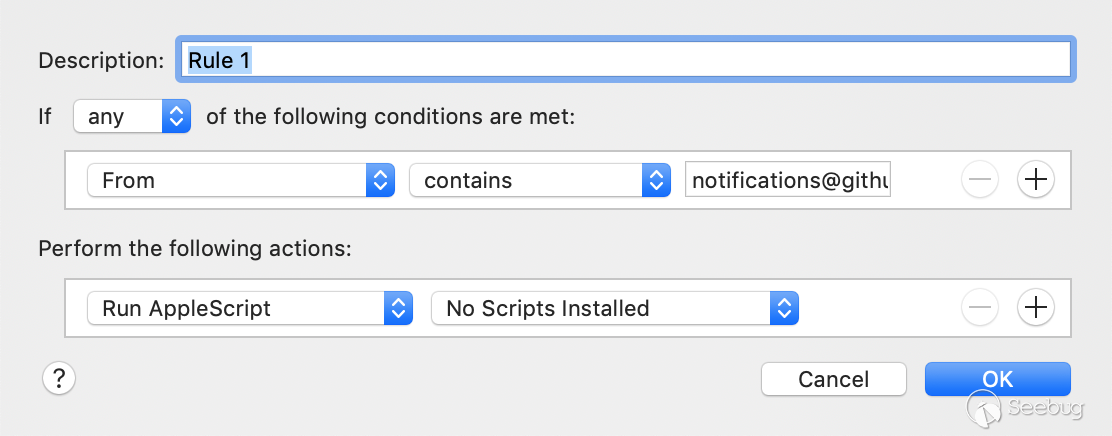The height and width of the screenshot is (436, 1112).
Task: Click the 'If' label before the dropdown
Action: click(x=45, y=116)
